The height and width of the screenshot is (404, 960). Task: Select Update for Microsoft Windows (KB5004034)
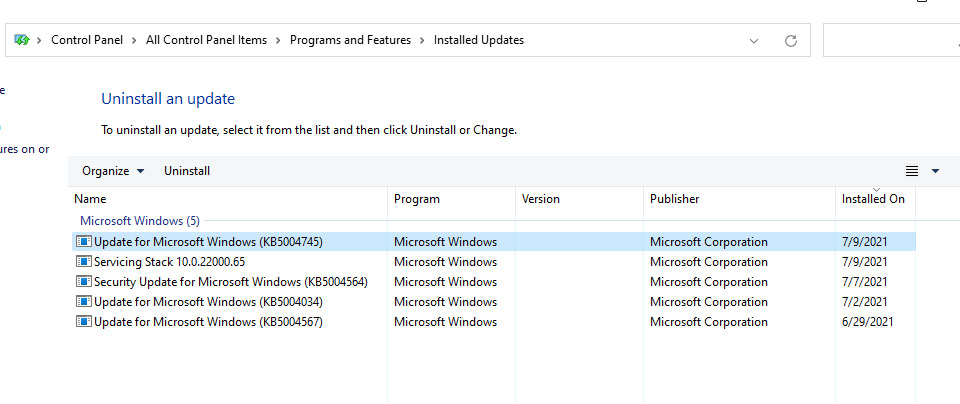coord(493,302)
